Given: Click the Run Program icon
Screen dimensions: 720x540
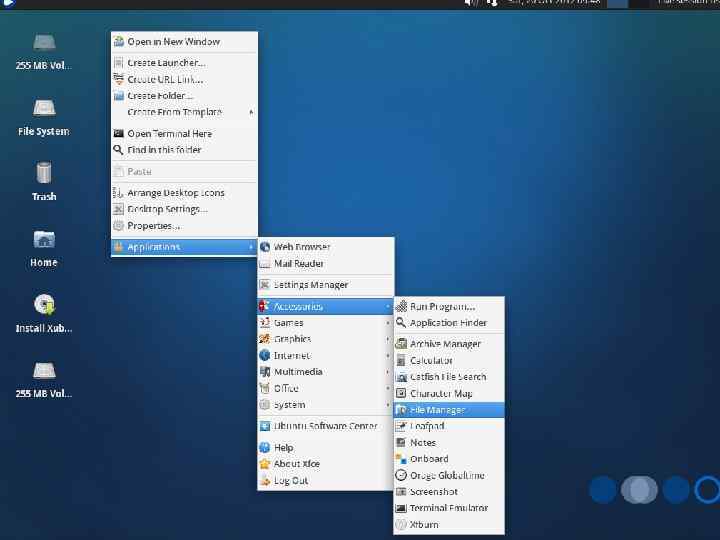Looking at the screenshot, I should pyautogui.click(x=401, y=306).
